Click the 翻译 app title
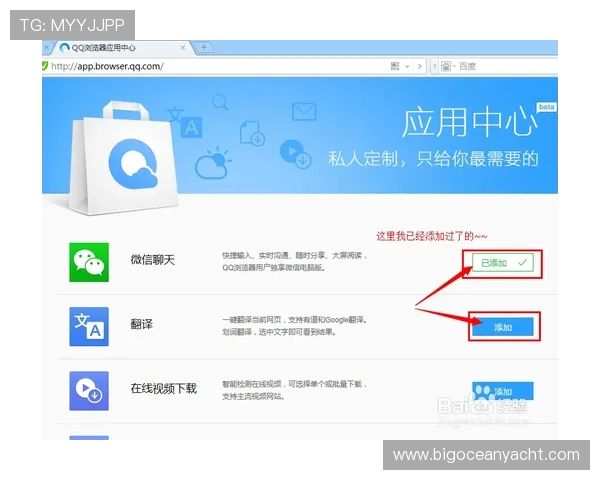The width and height of the screenshot is (600, 480). (142, 324)
